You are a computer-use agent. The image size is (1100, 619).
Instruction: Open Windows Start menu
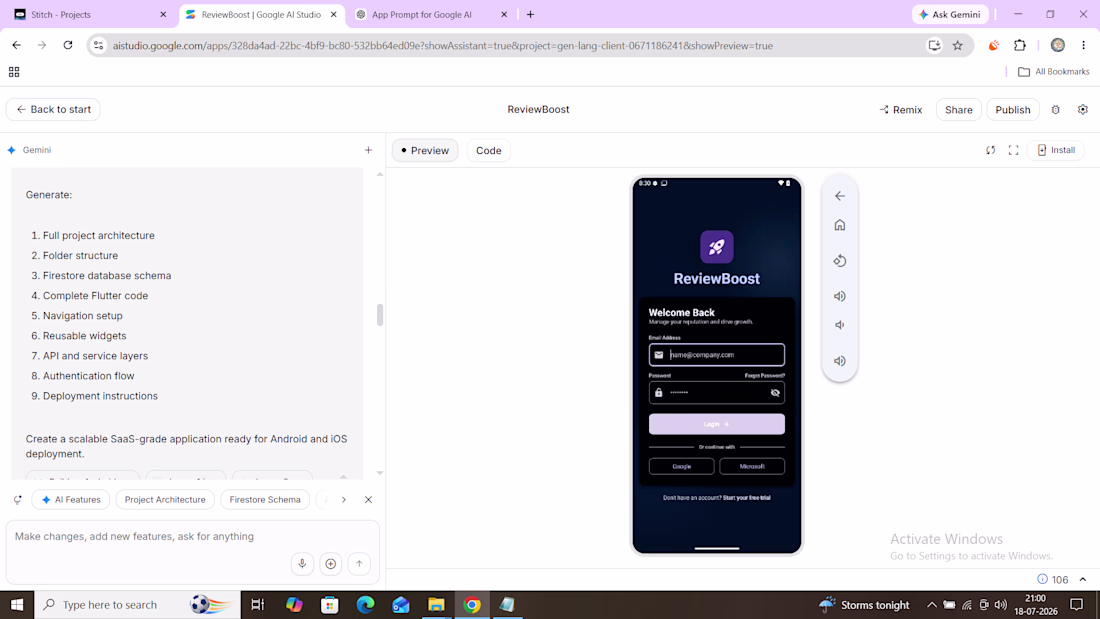(17, 605)
